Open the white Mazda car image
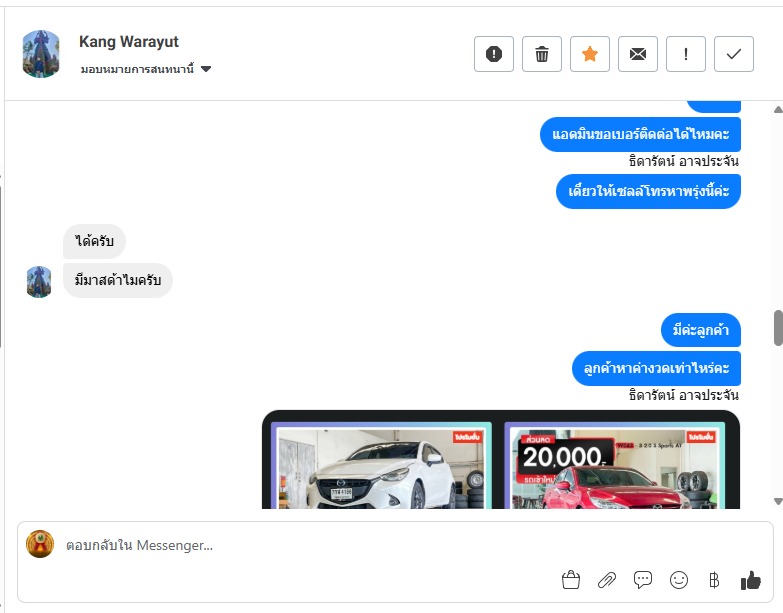The width and height of the screenshot is (783, 613). tap(381, 466)
